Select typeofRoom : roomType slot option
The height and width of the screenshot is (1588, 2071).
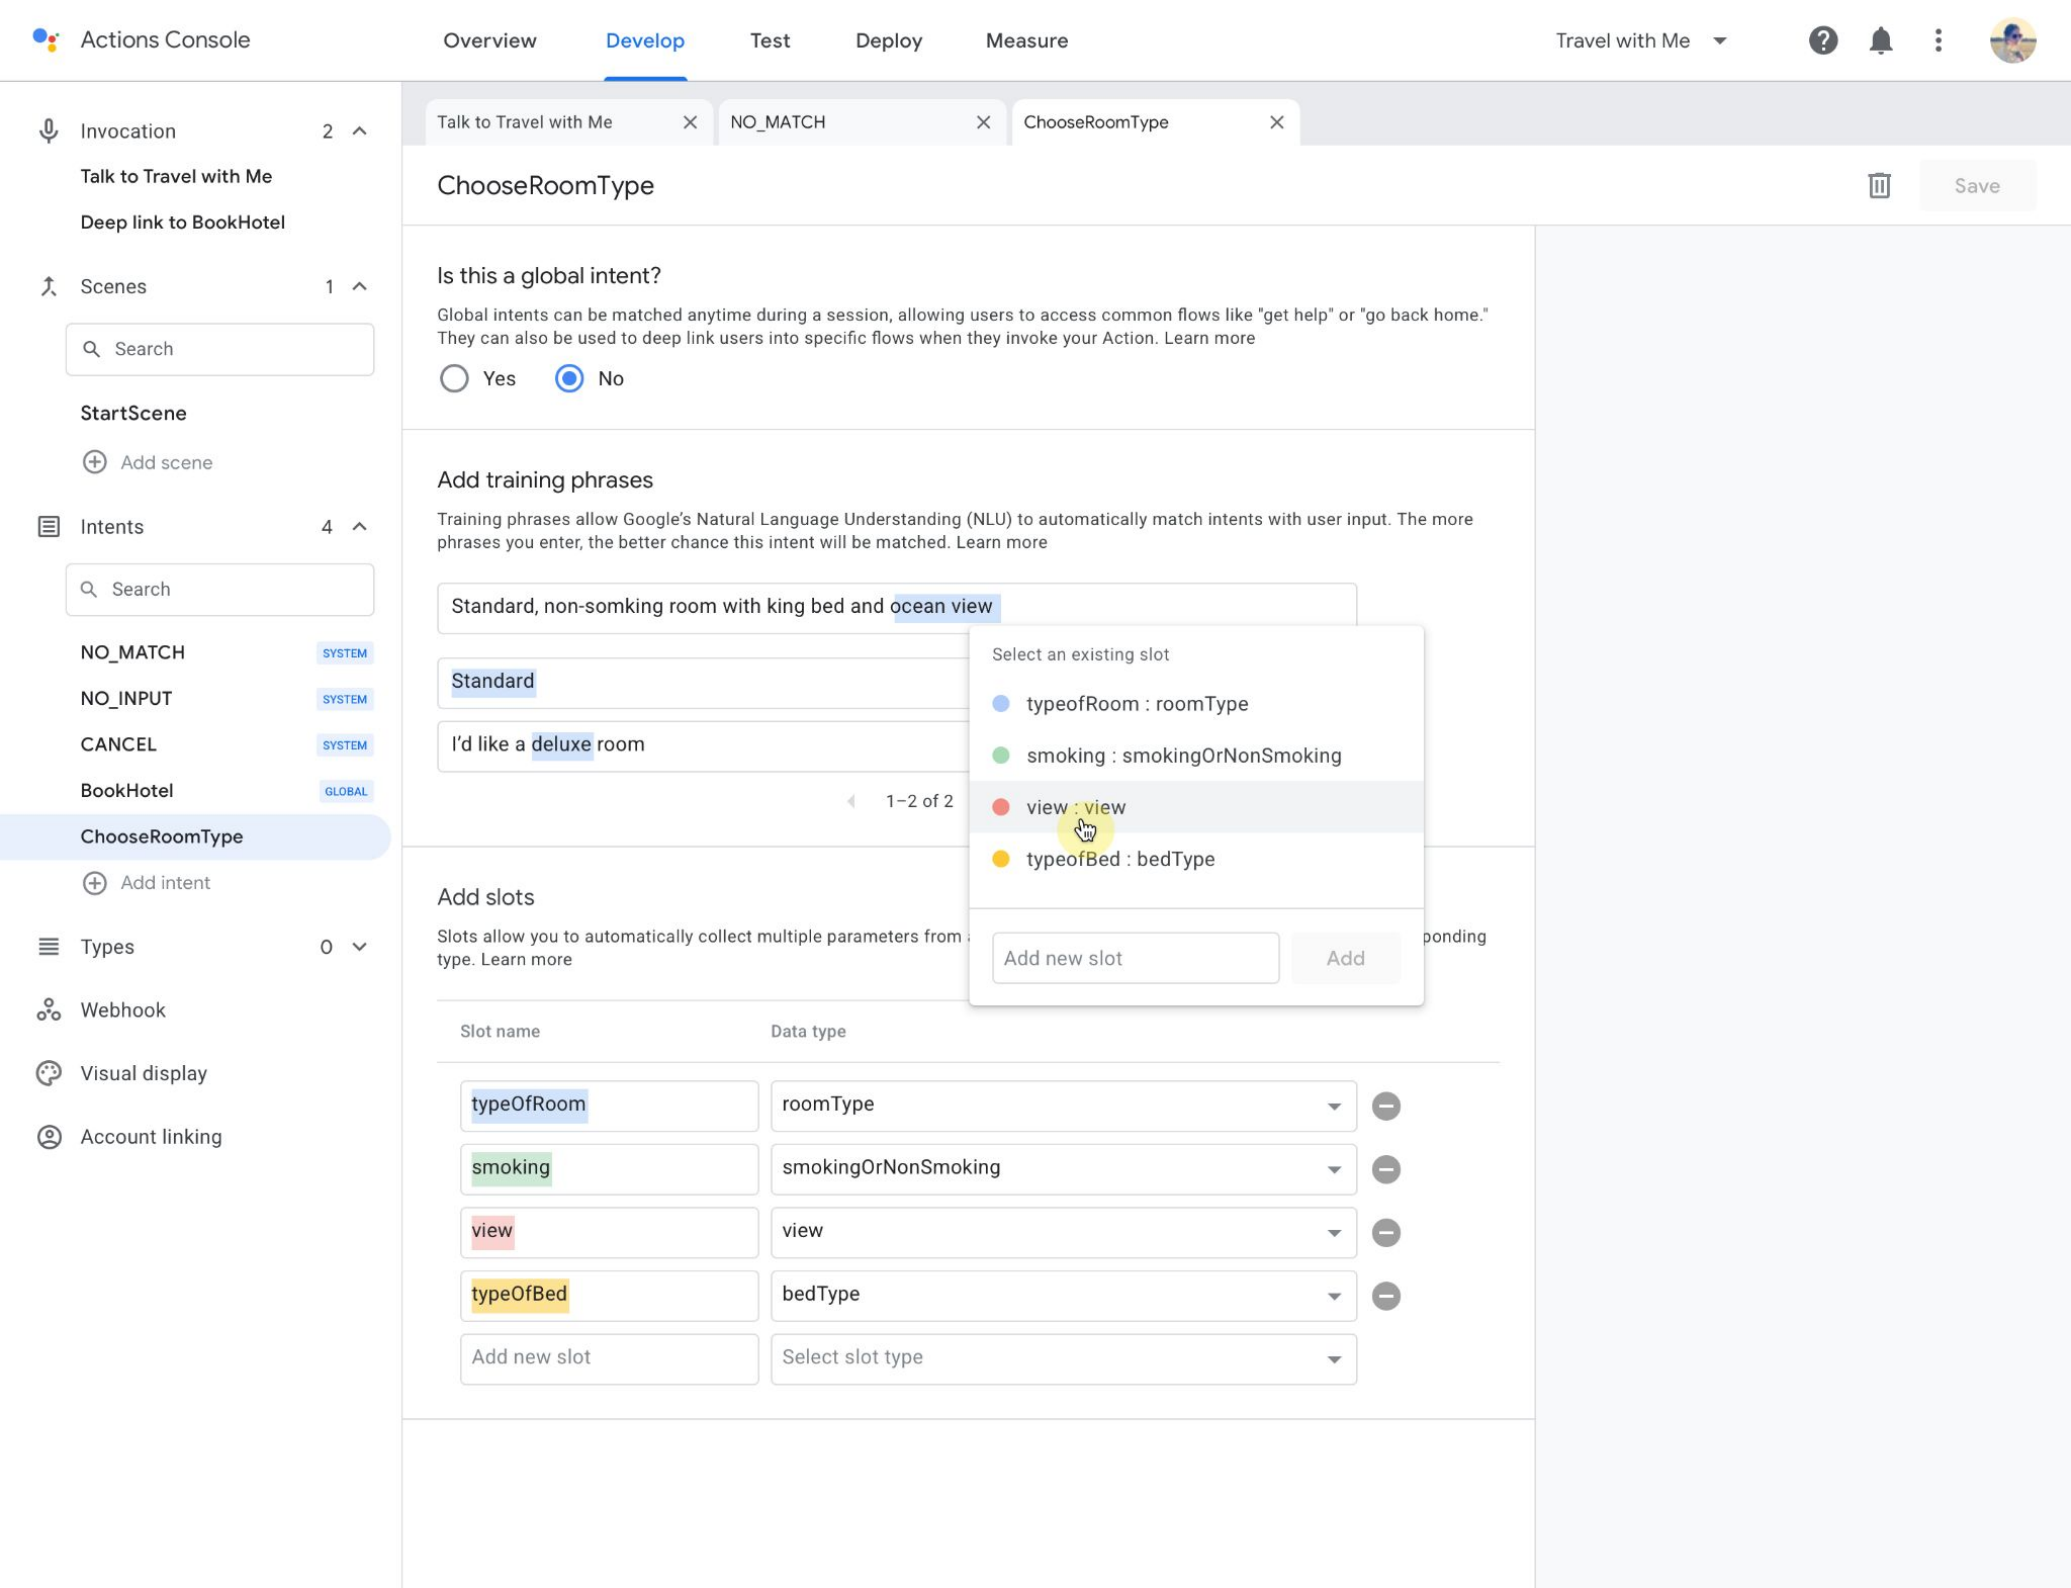click(x=1196, y=704)
